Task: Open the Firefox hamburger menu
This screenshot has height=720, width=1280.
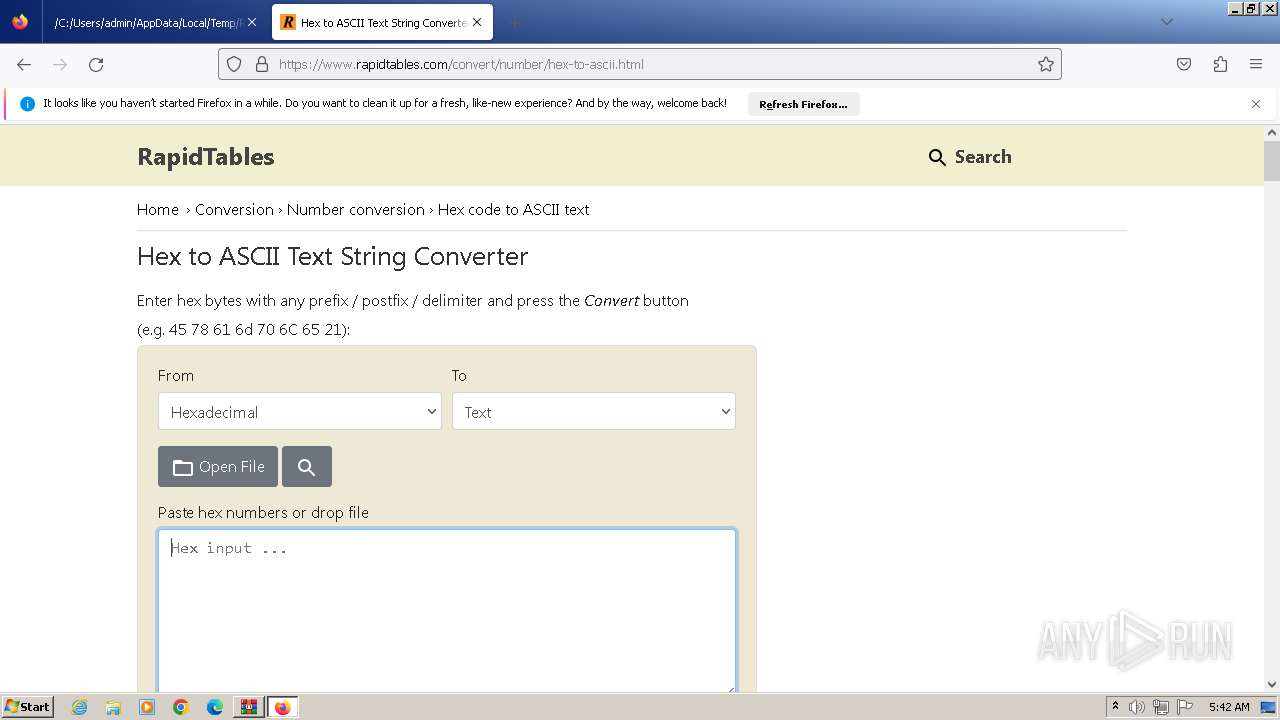Action: tap(1256, 64)
